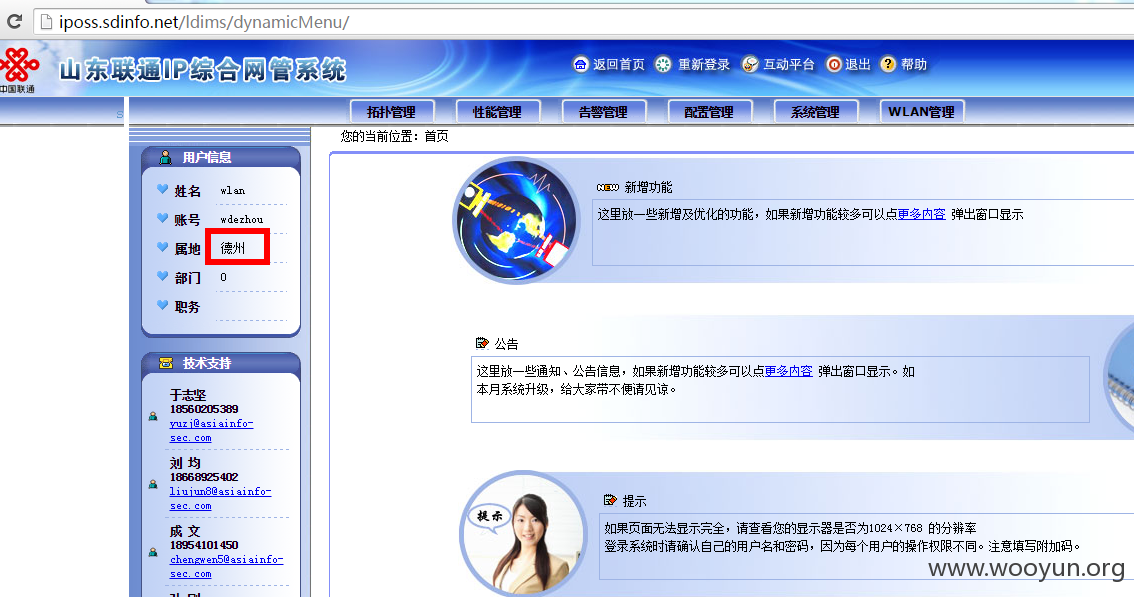This screenshot has height=597, width=1134.
Task: Click the pencil icon beside 提示
Action: tap(610, 501)
